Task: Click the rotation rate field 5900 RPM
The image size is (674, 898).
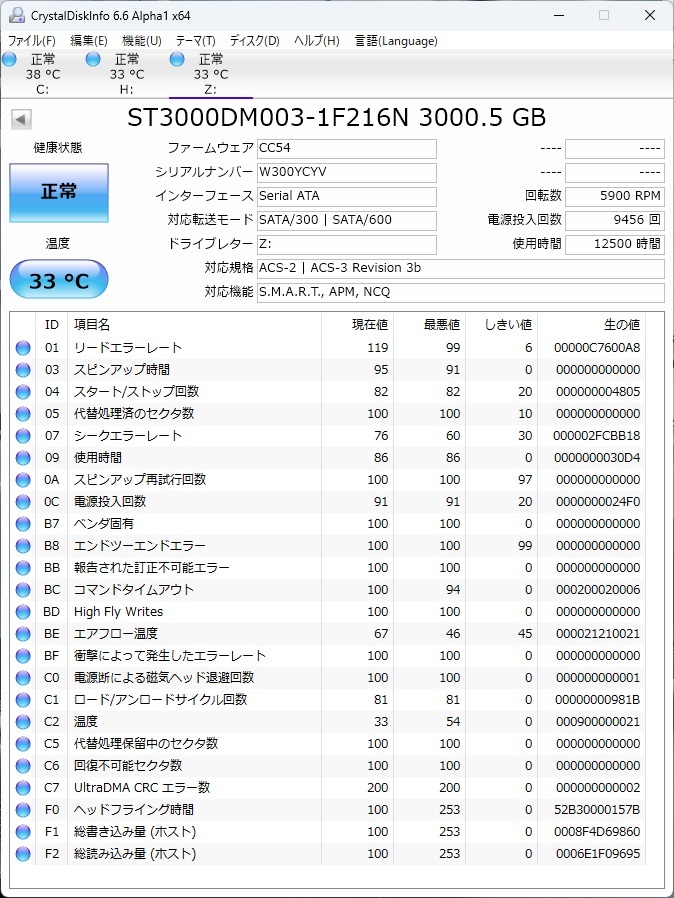Action: pos(614,196)
